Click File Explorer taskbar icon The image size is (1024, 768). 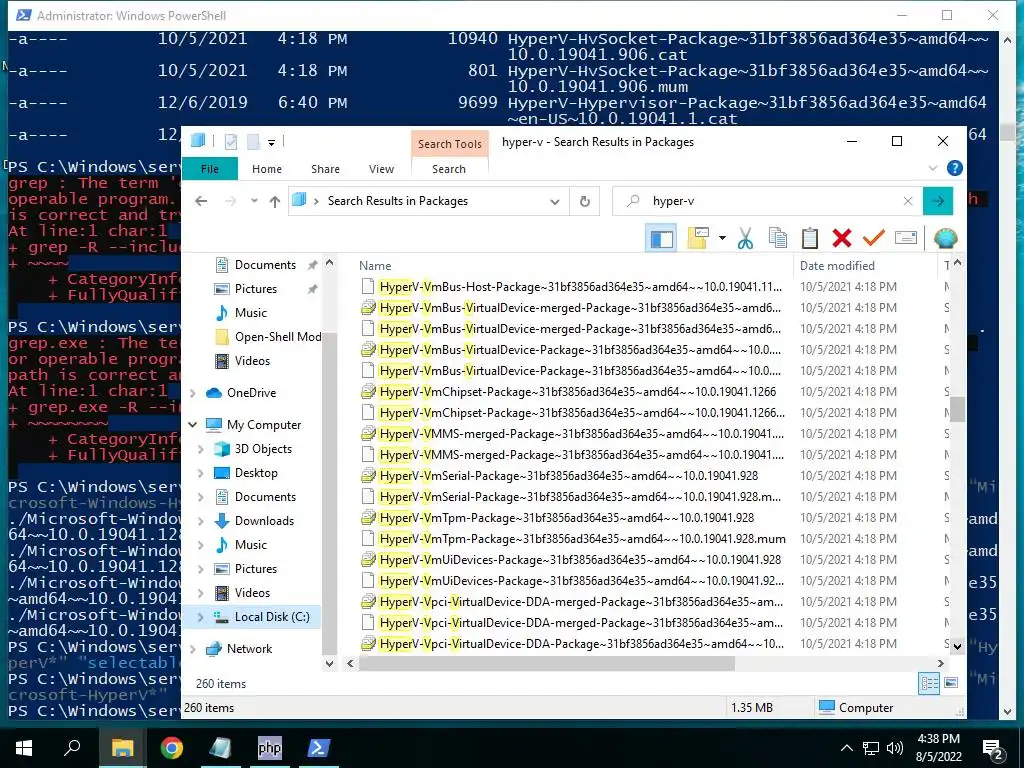click(123, 748)
